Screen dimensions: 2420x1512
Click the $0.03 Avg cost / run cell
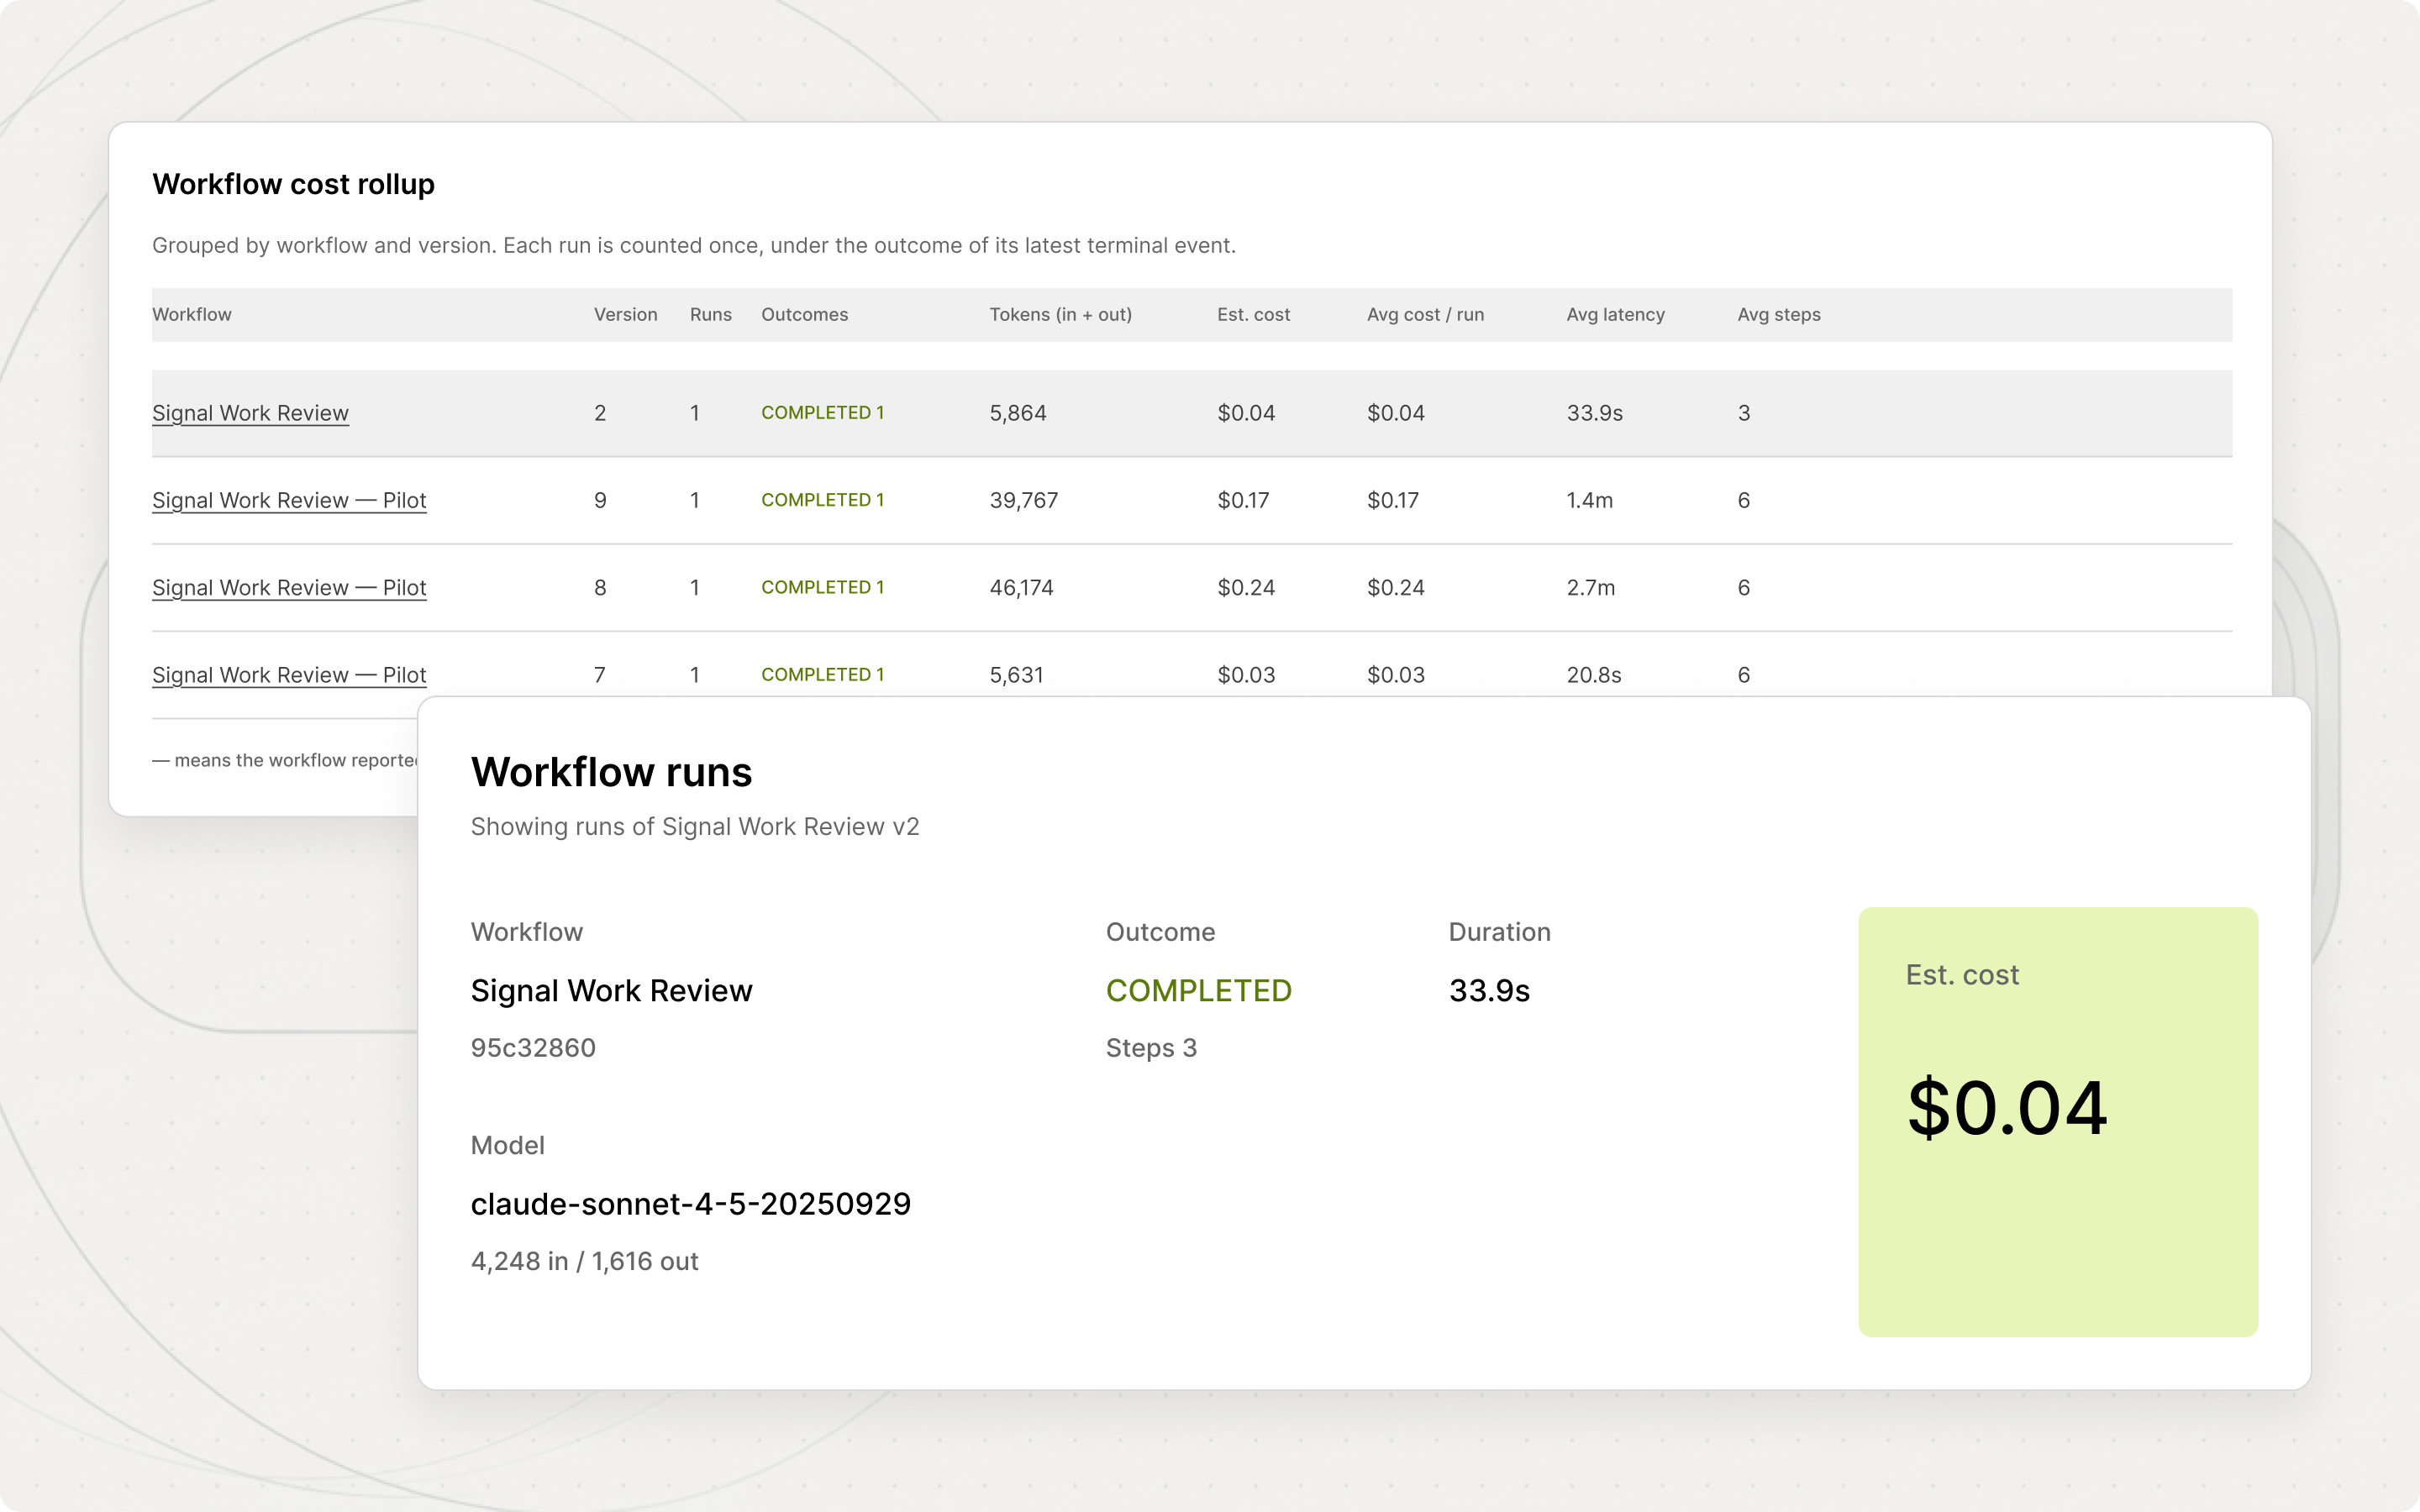pyautogui.click(x=1396, y=675)
